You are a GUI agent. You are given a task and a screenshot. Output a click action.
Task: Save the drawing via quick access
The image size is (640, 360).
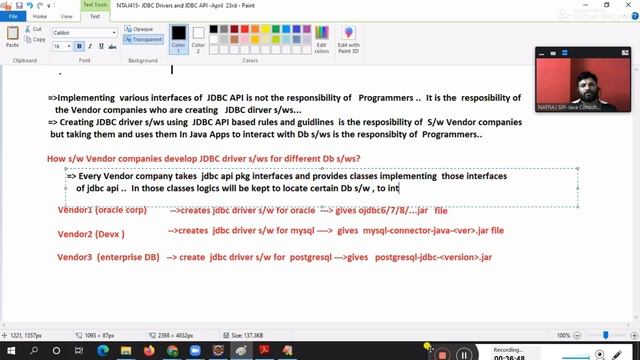[x=19, y=5]
